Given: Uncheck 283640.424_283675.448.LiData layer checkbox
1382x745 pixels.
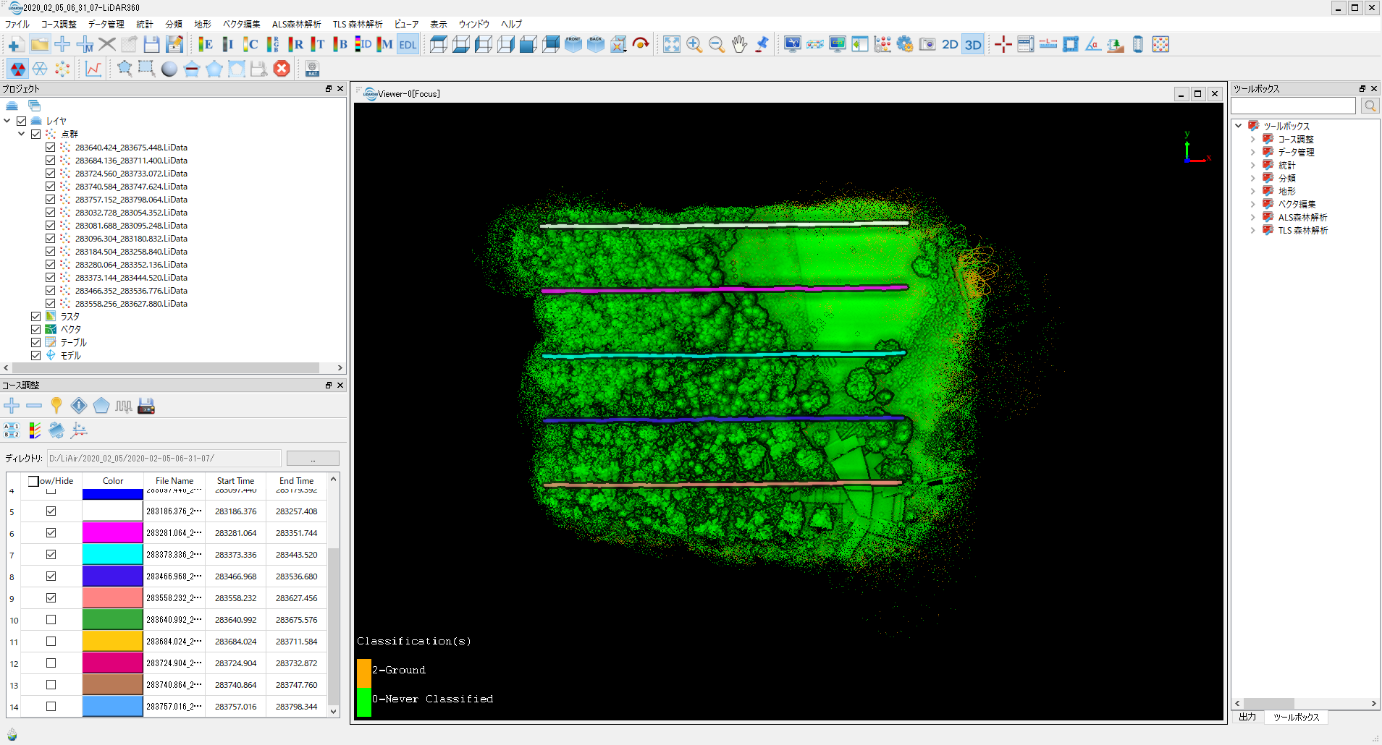Looking at the screenshot, I should 50,147.
